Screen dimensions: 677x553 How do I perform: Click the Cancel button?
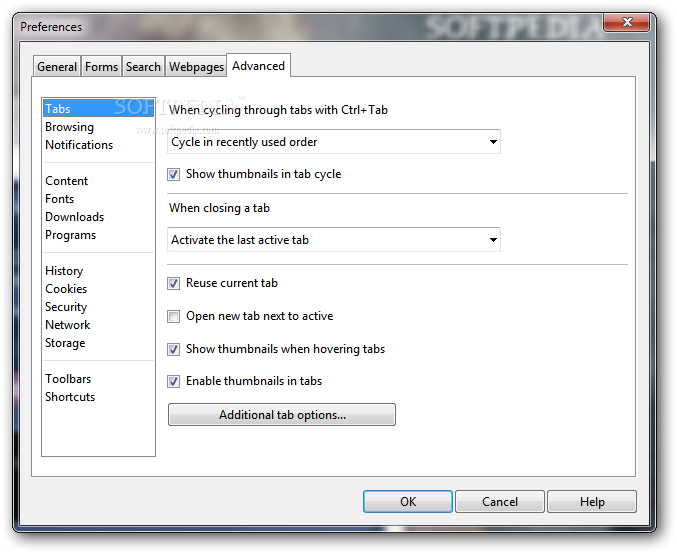point(500,502)
